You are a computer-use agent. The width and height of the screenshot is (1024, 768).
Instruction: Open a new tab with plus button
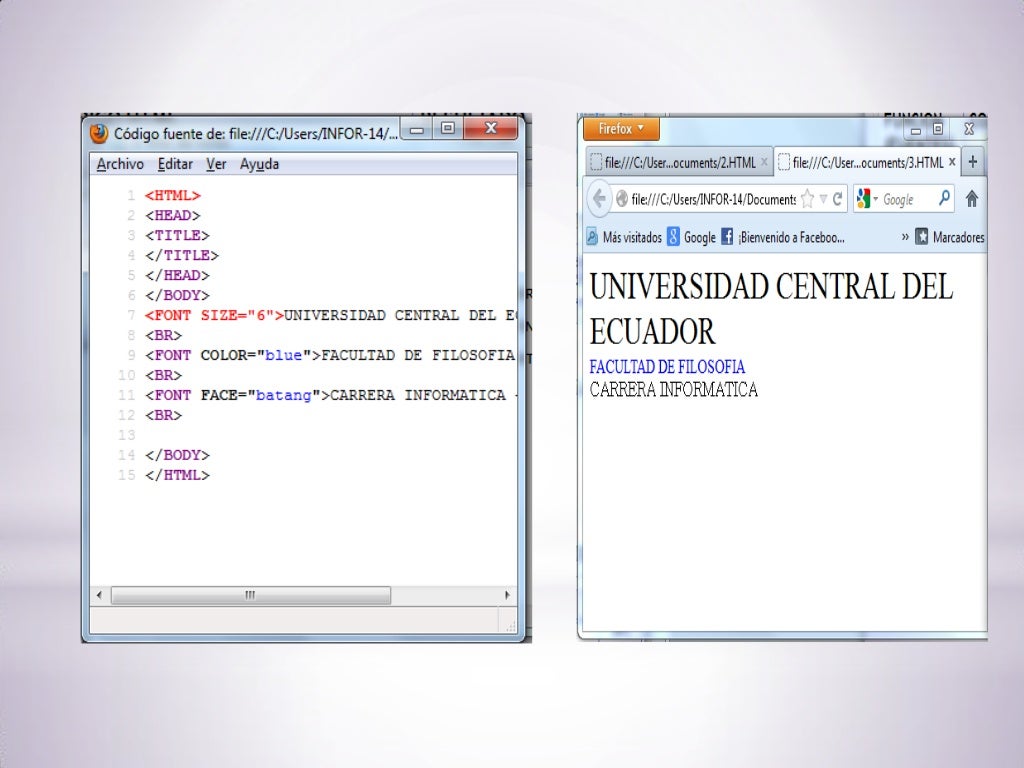[x=973, y=162]
